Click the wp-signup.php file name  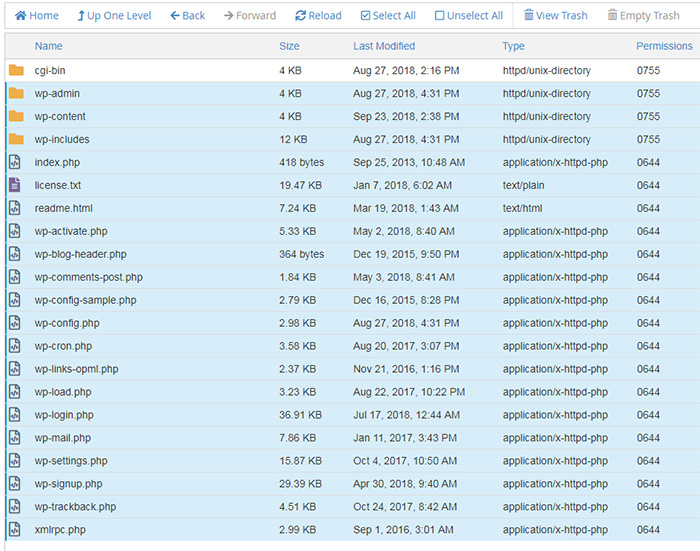click(x=68, y=484)
